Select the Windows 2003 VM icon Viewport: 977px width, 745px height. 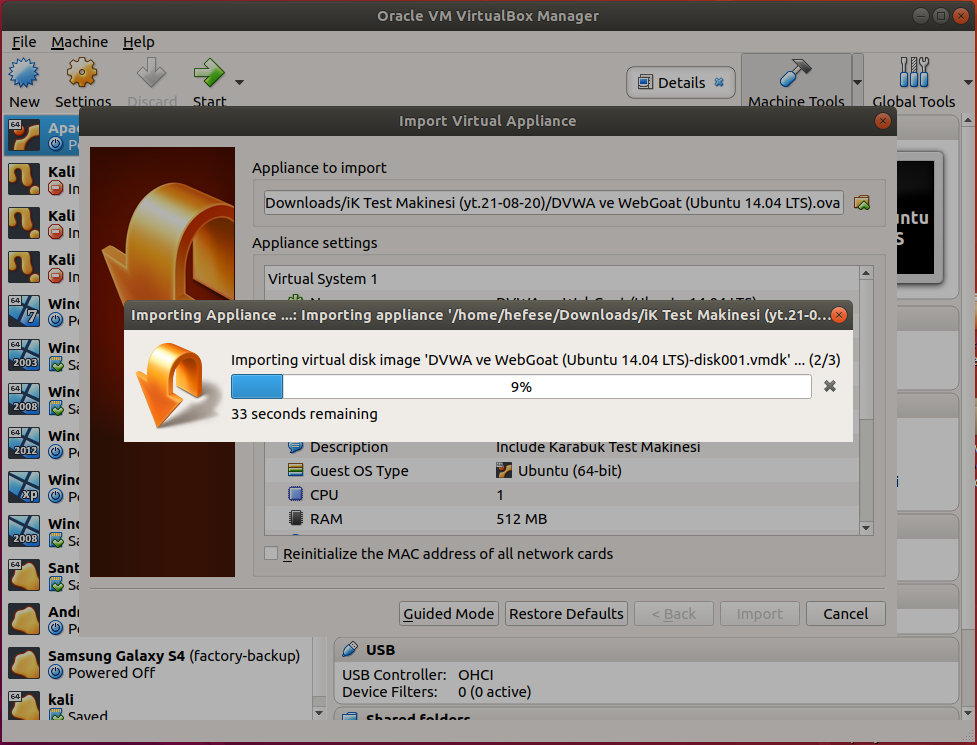[24, 355]
